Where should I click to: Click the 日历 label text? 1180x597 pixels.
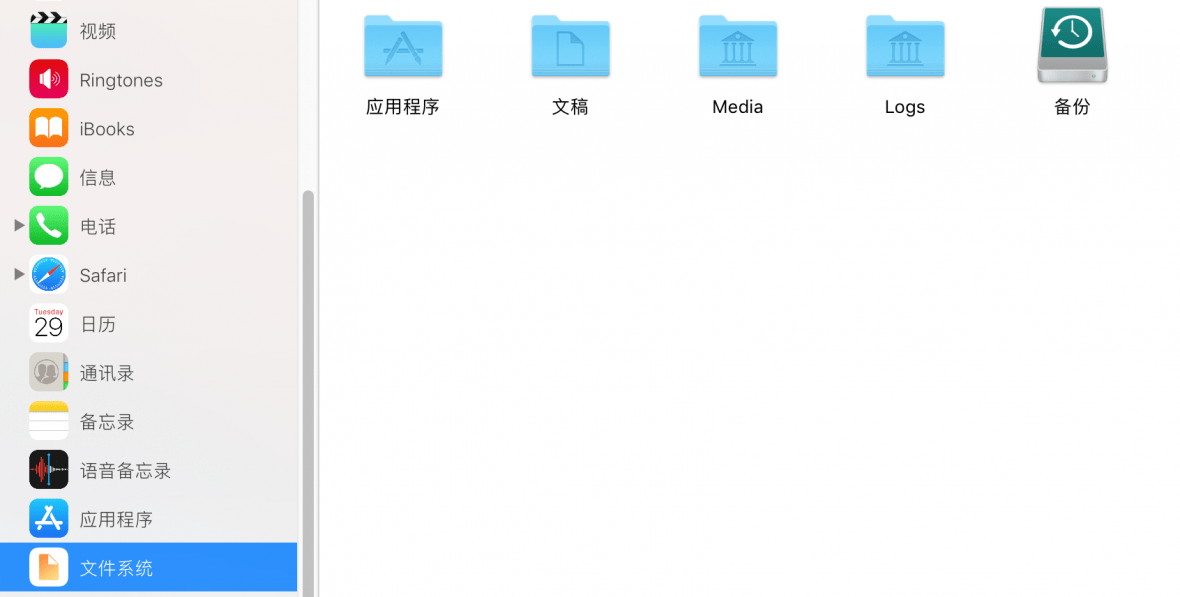tap(98, 324)
